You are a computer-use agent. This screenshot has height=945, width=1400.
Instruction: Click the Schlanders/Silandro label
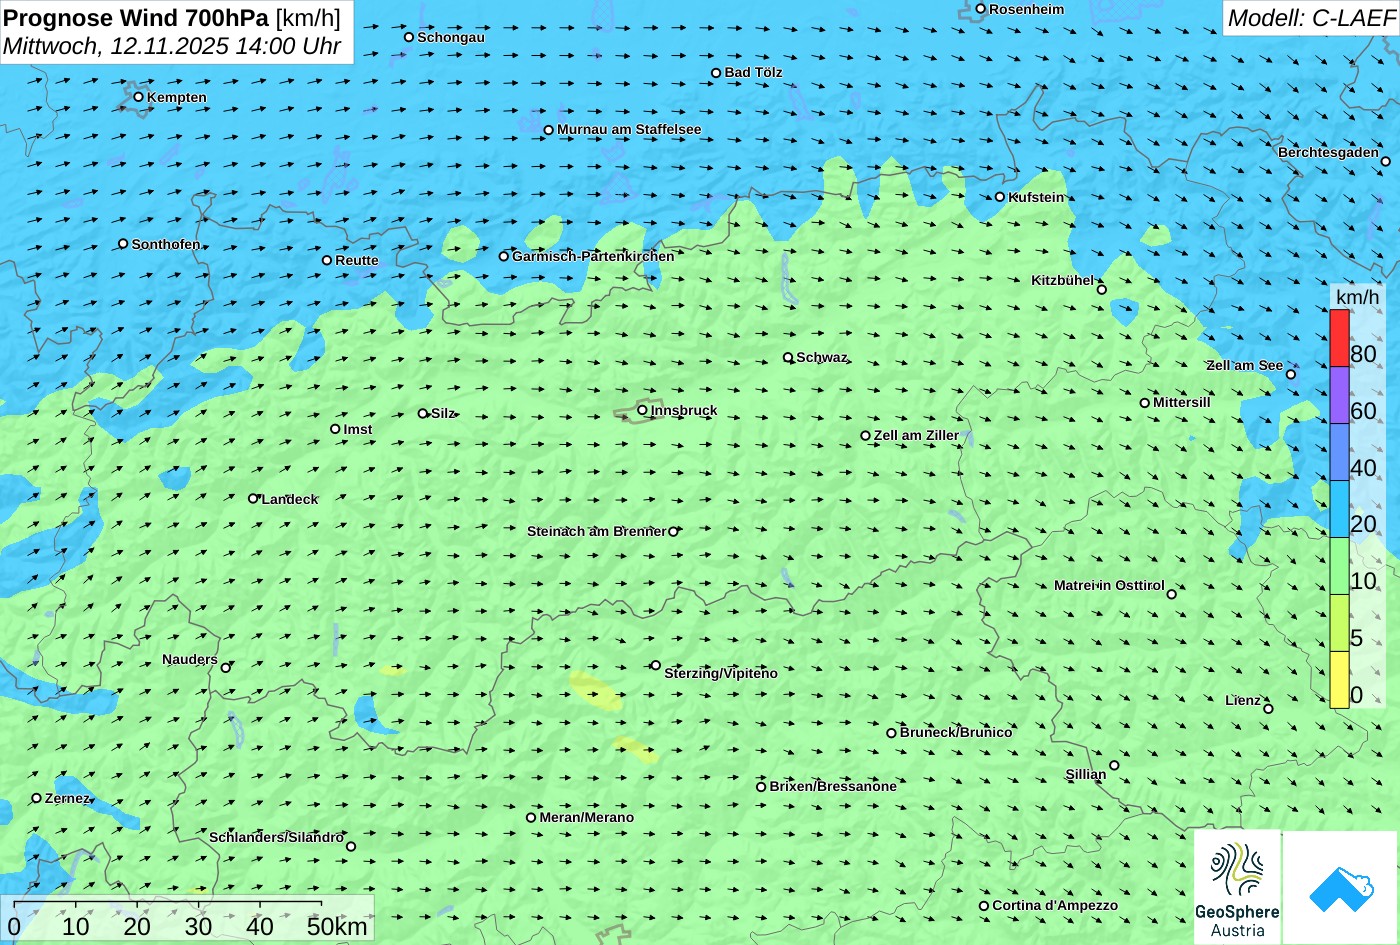click(276, 837)
